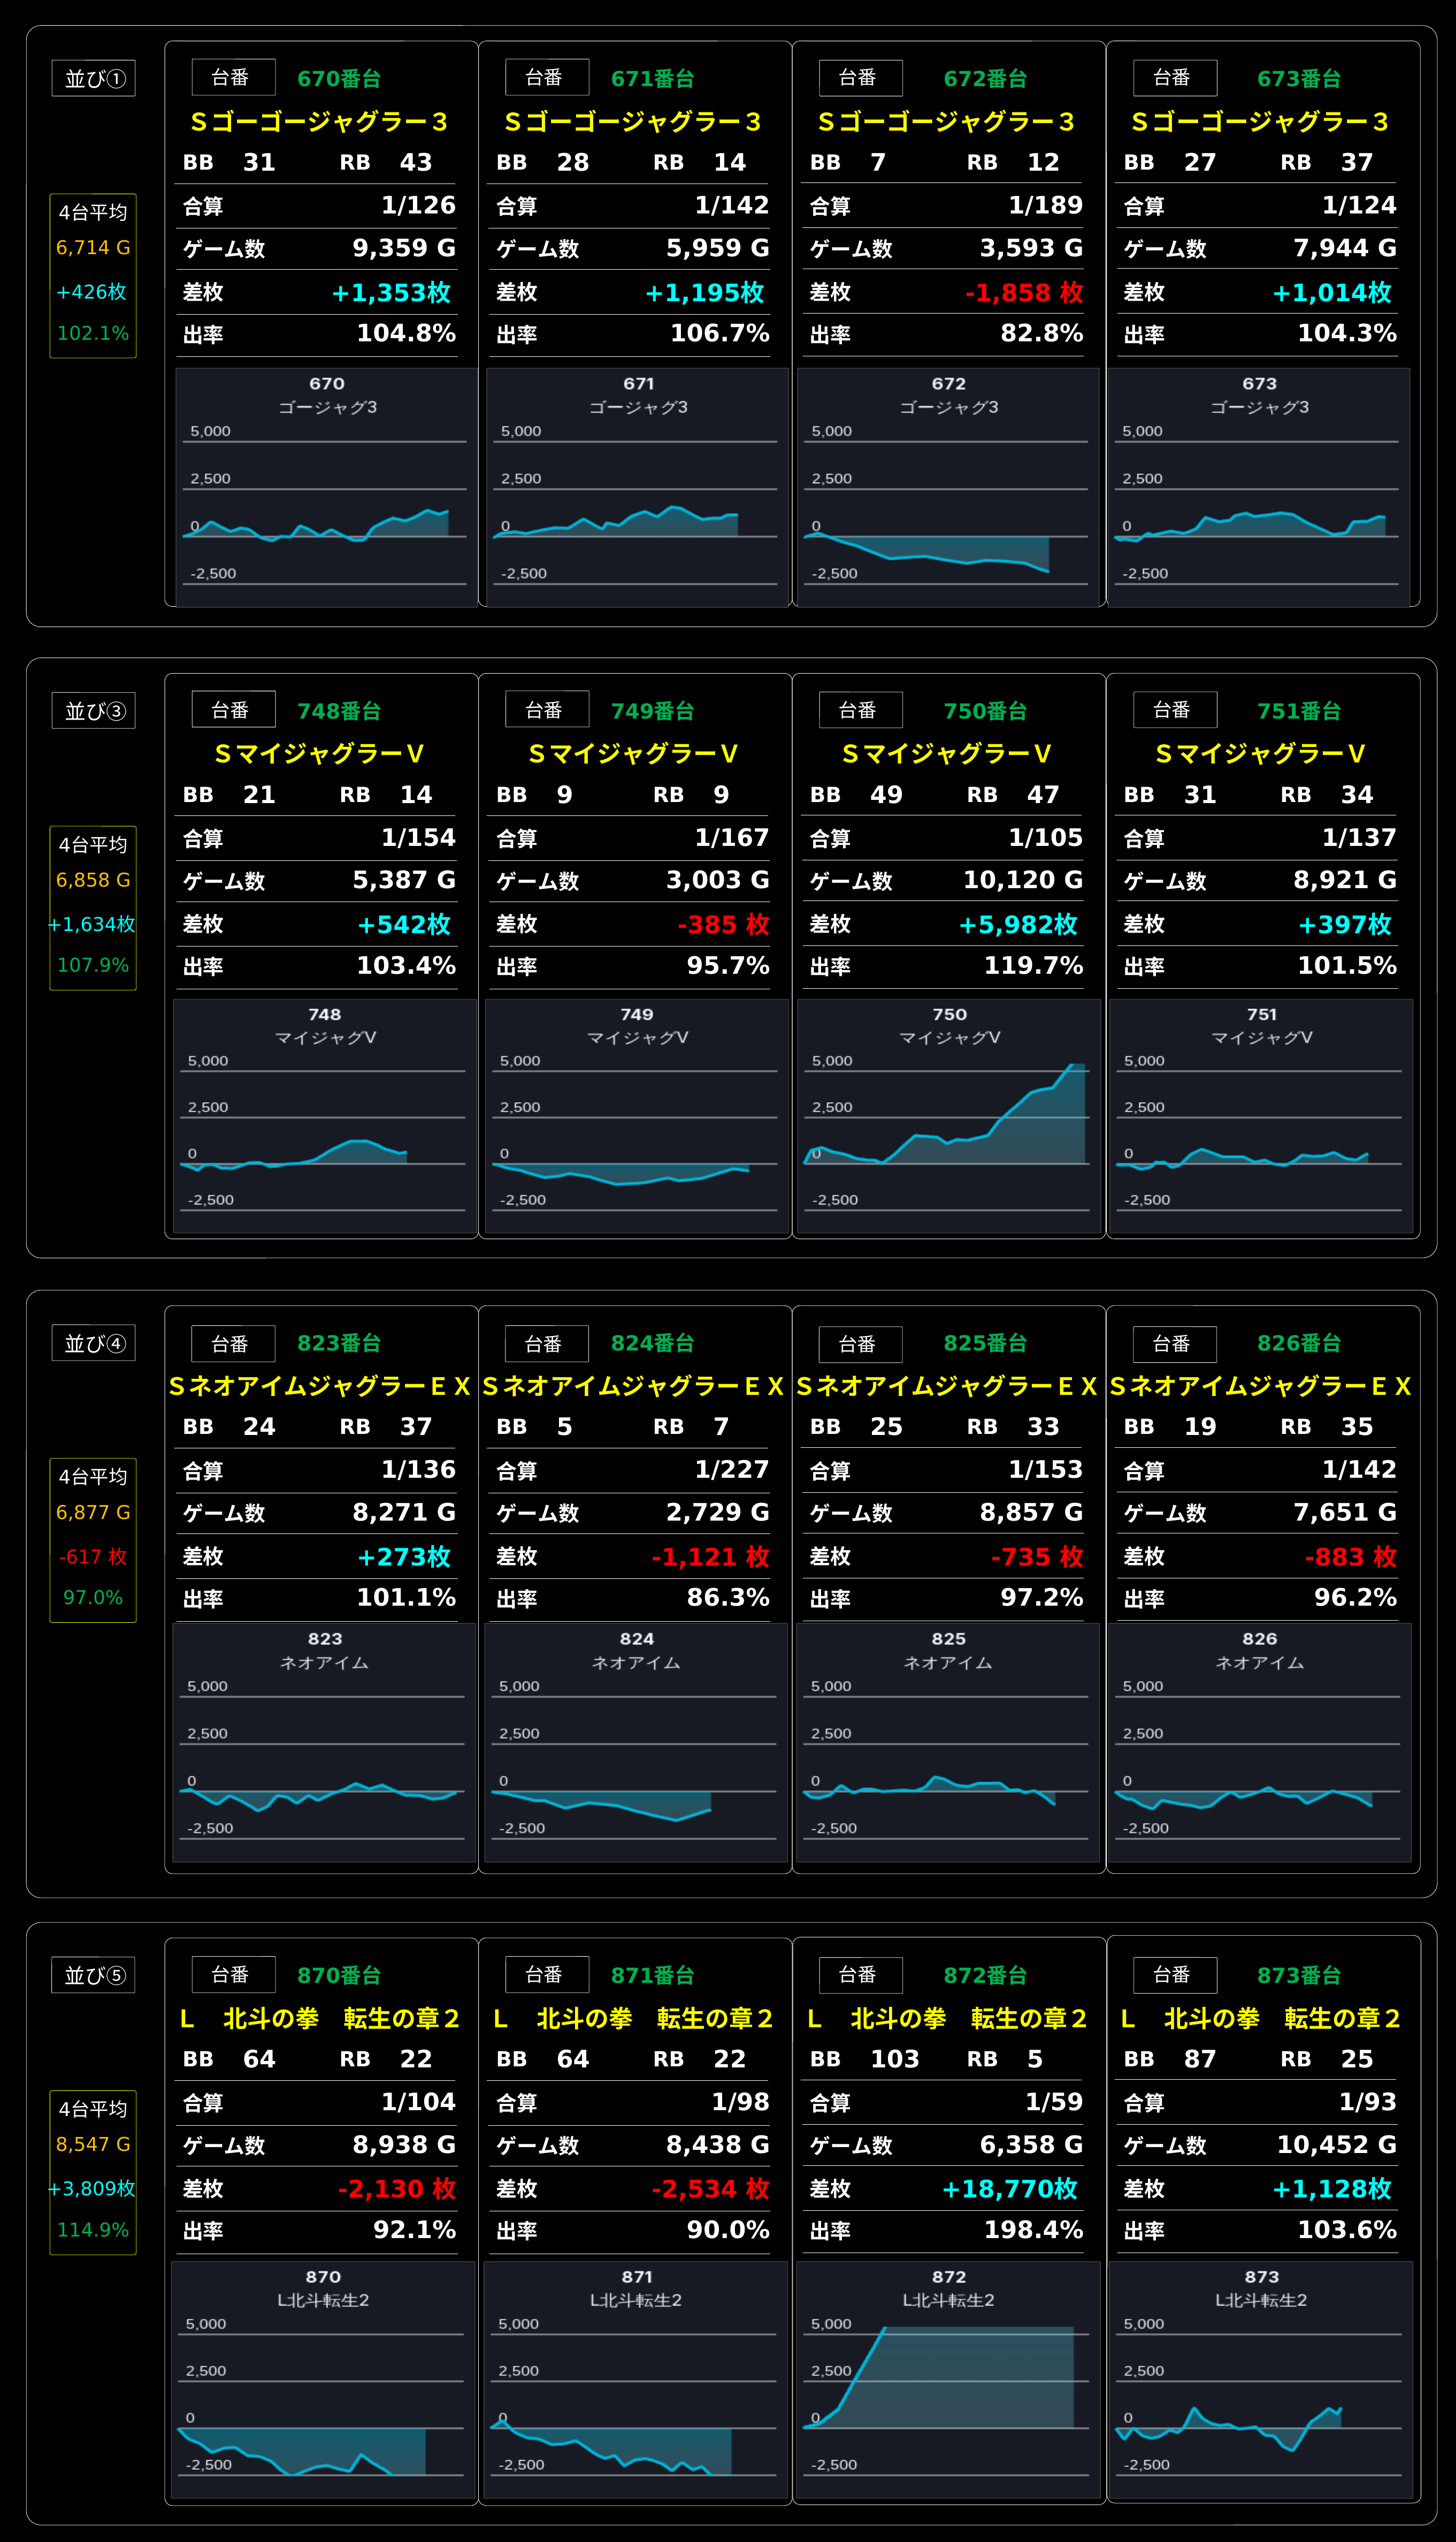Click the 82.8% payout rate
1456x2542 pixels.
1042,334
